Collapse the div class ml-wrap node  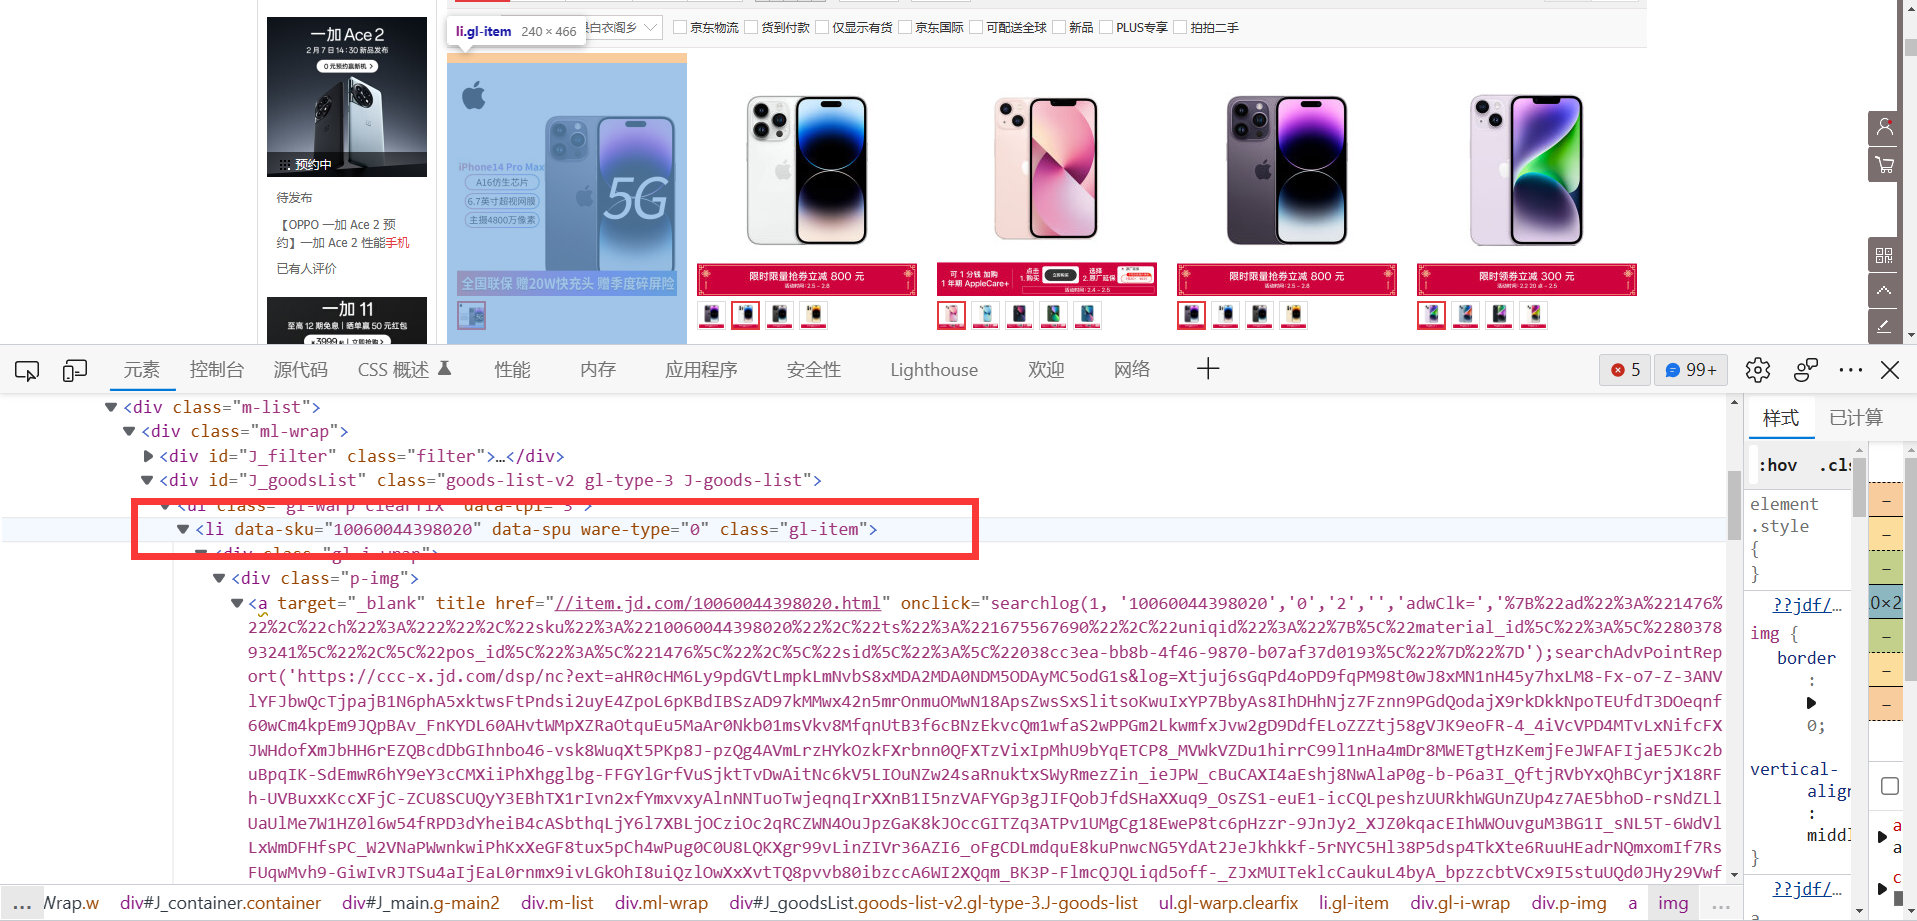pyautogui.click(x=129, y=431)
